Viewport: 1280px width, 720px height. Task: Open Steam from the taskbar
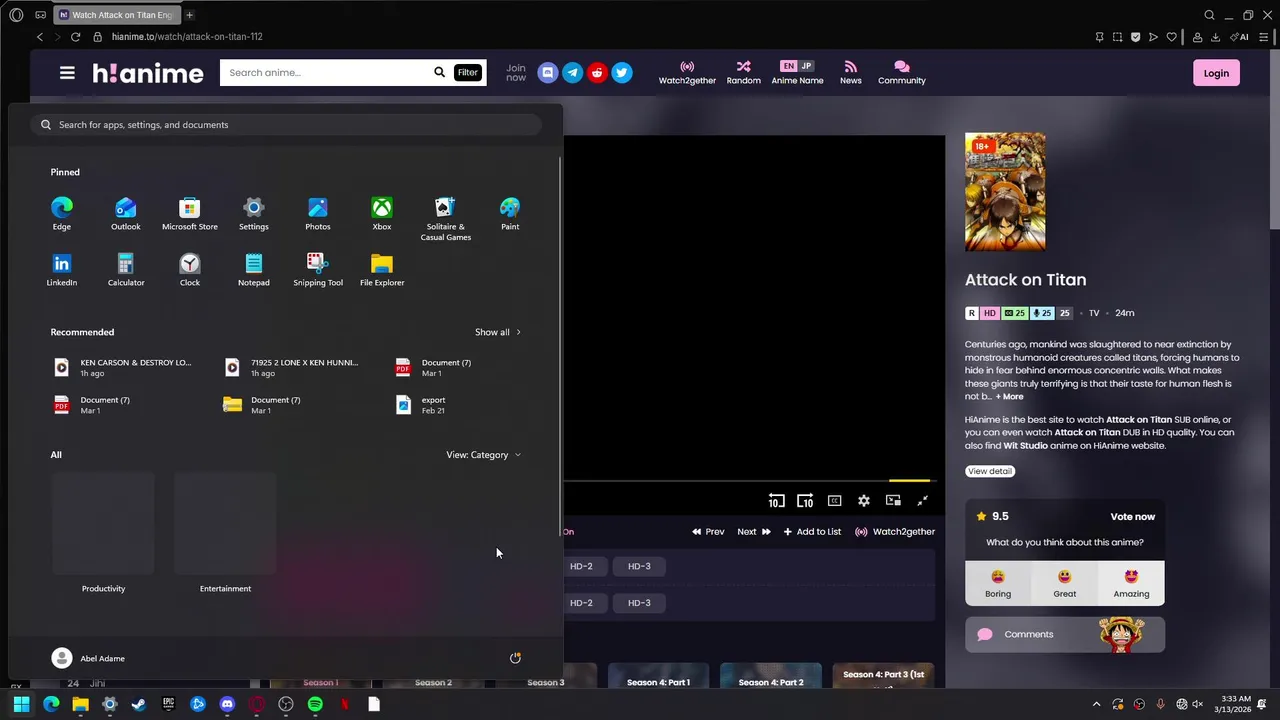pyautogui.click(x=139, y=704)
